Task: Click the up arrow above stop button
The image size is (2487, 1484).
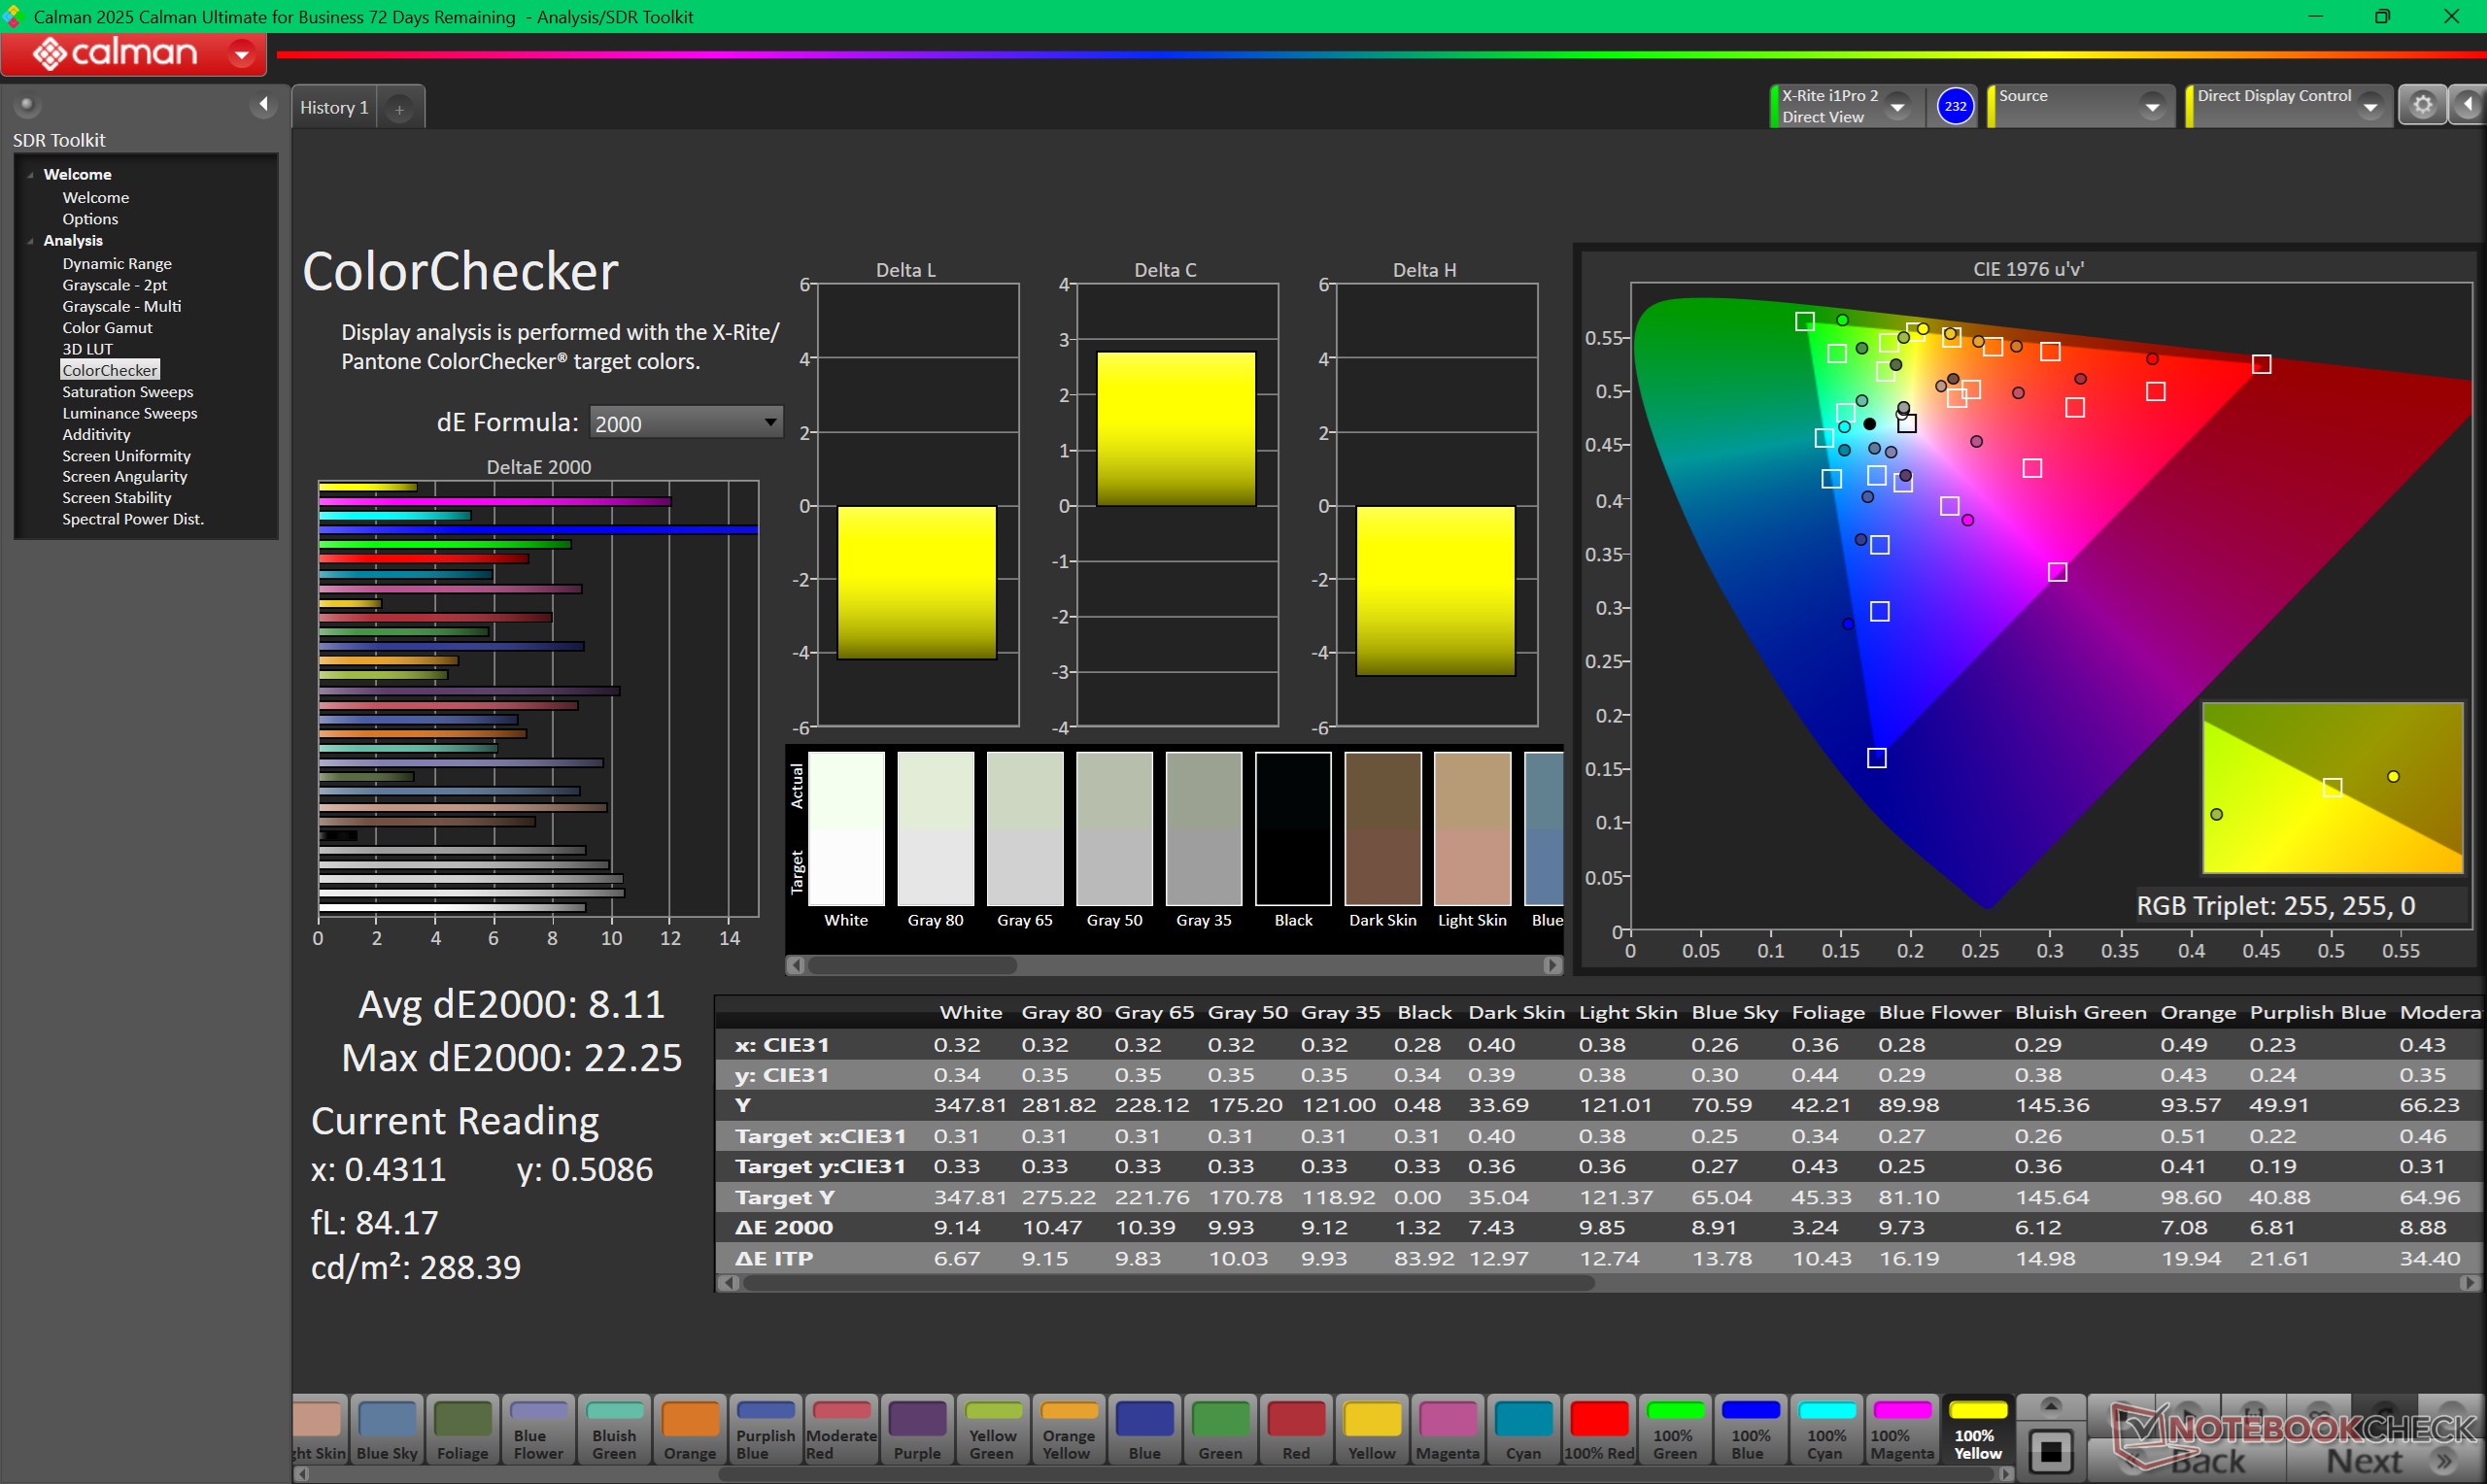Action: click(x=2050, y=1406)
